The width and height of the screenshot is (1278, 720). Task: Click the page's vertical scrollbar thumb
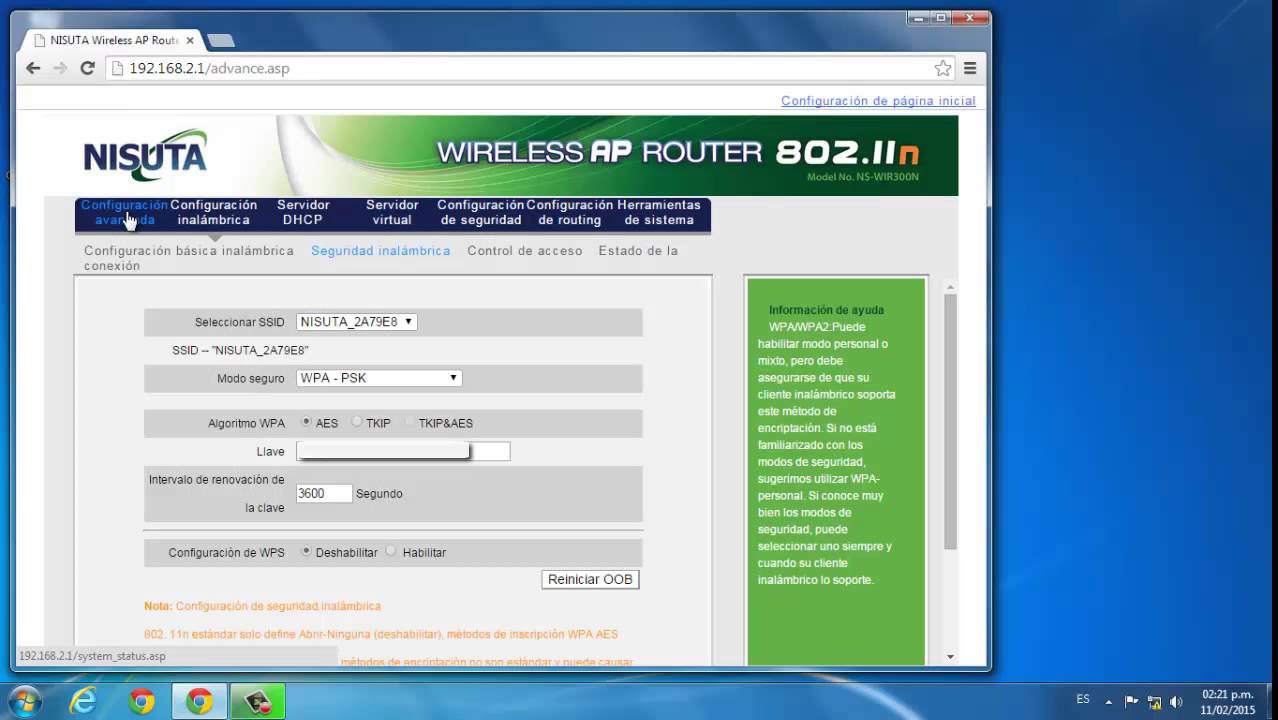click(950, 420)
